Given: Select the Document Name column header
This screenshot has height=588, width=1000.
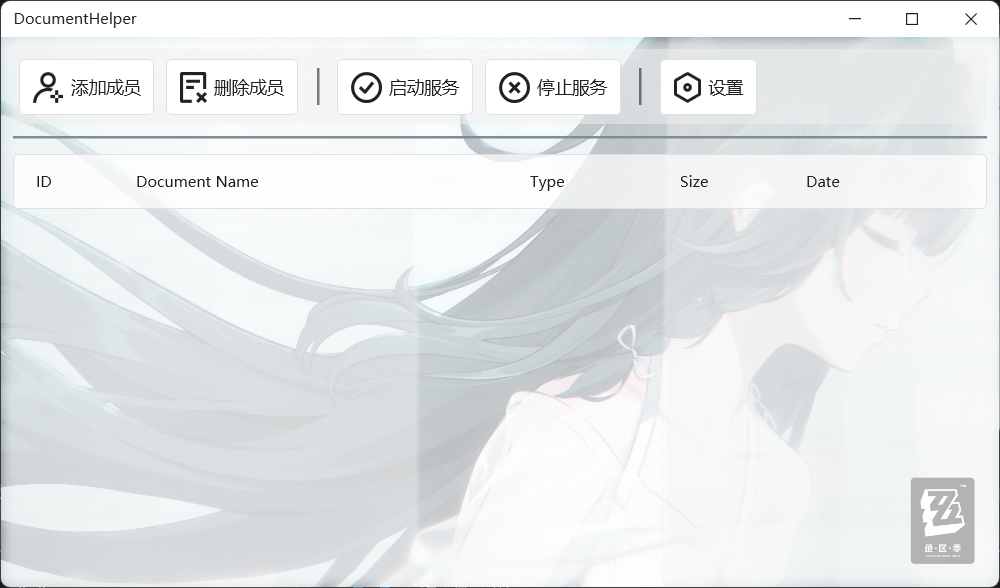Looking at the screenshot, I should 197,182.
